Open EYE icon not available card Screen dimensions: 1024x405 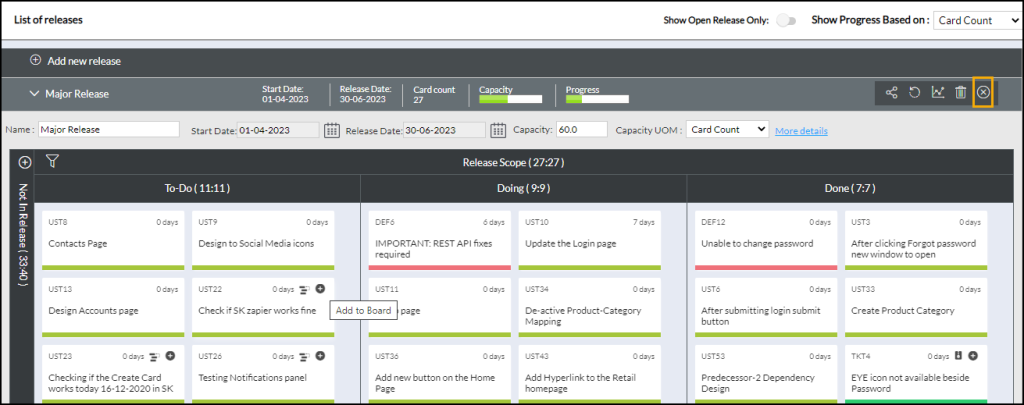coord(916,374)
